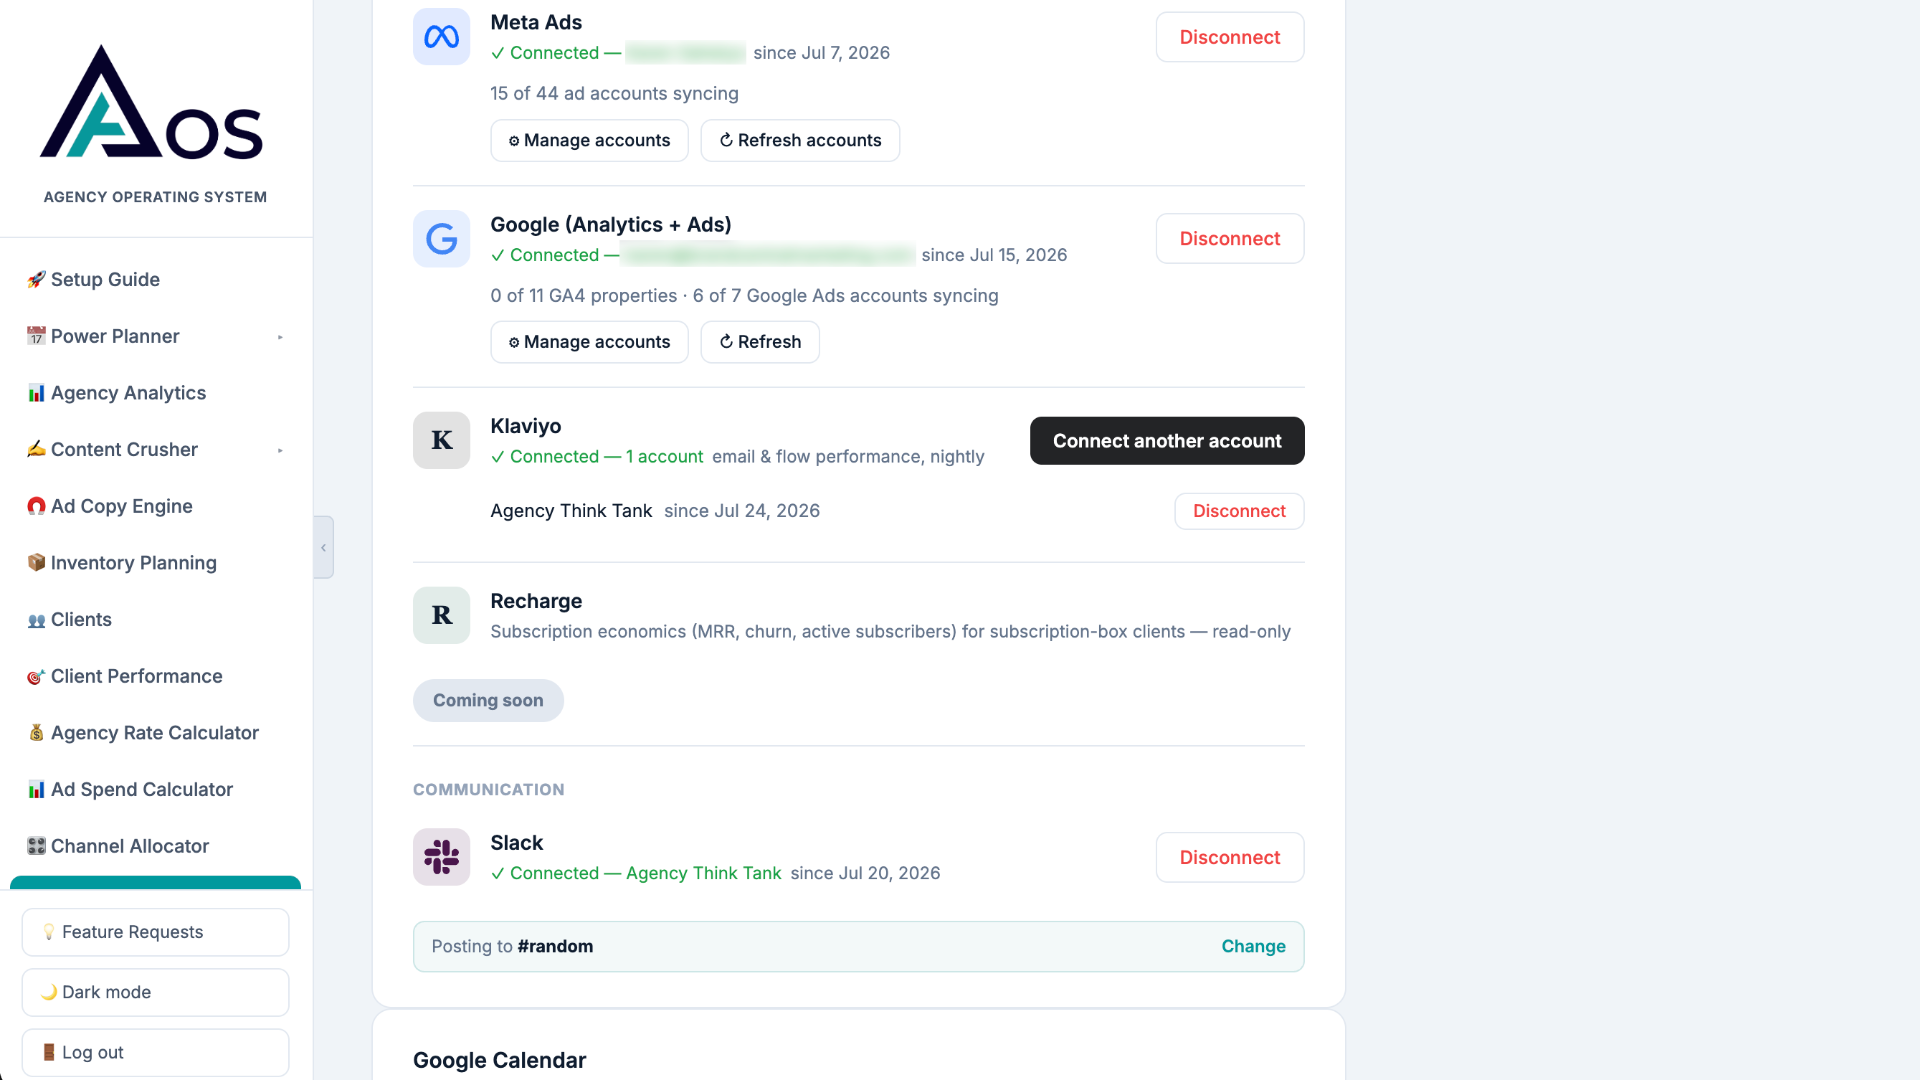
Task: Collapse the sidebar with the chevron handle
Action: (x=323, y=547)
